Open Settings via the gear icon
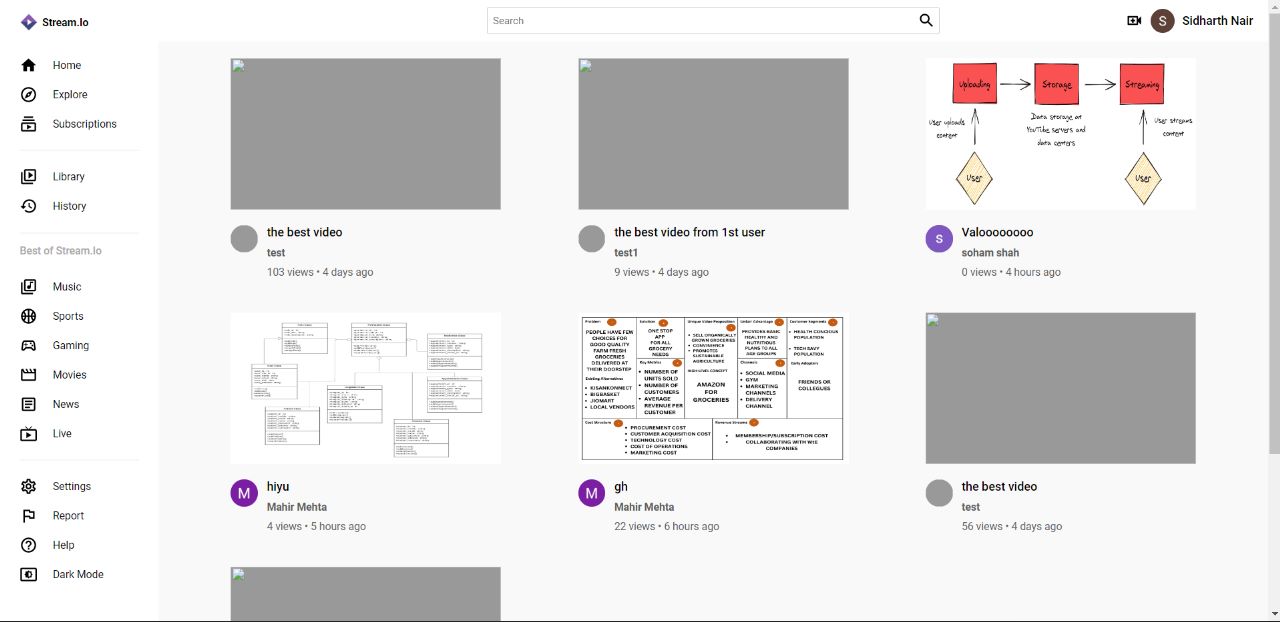 tap(28, 486)
